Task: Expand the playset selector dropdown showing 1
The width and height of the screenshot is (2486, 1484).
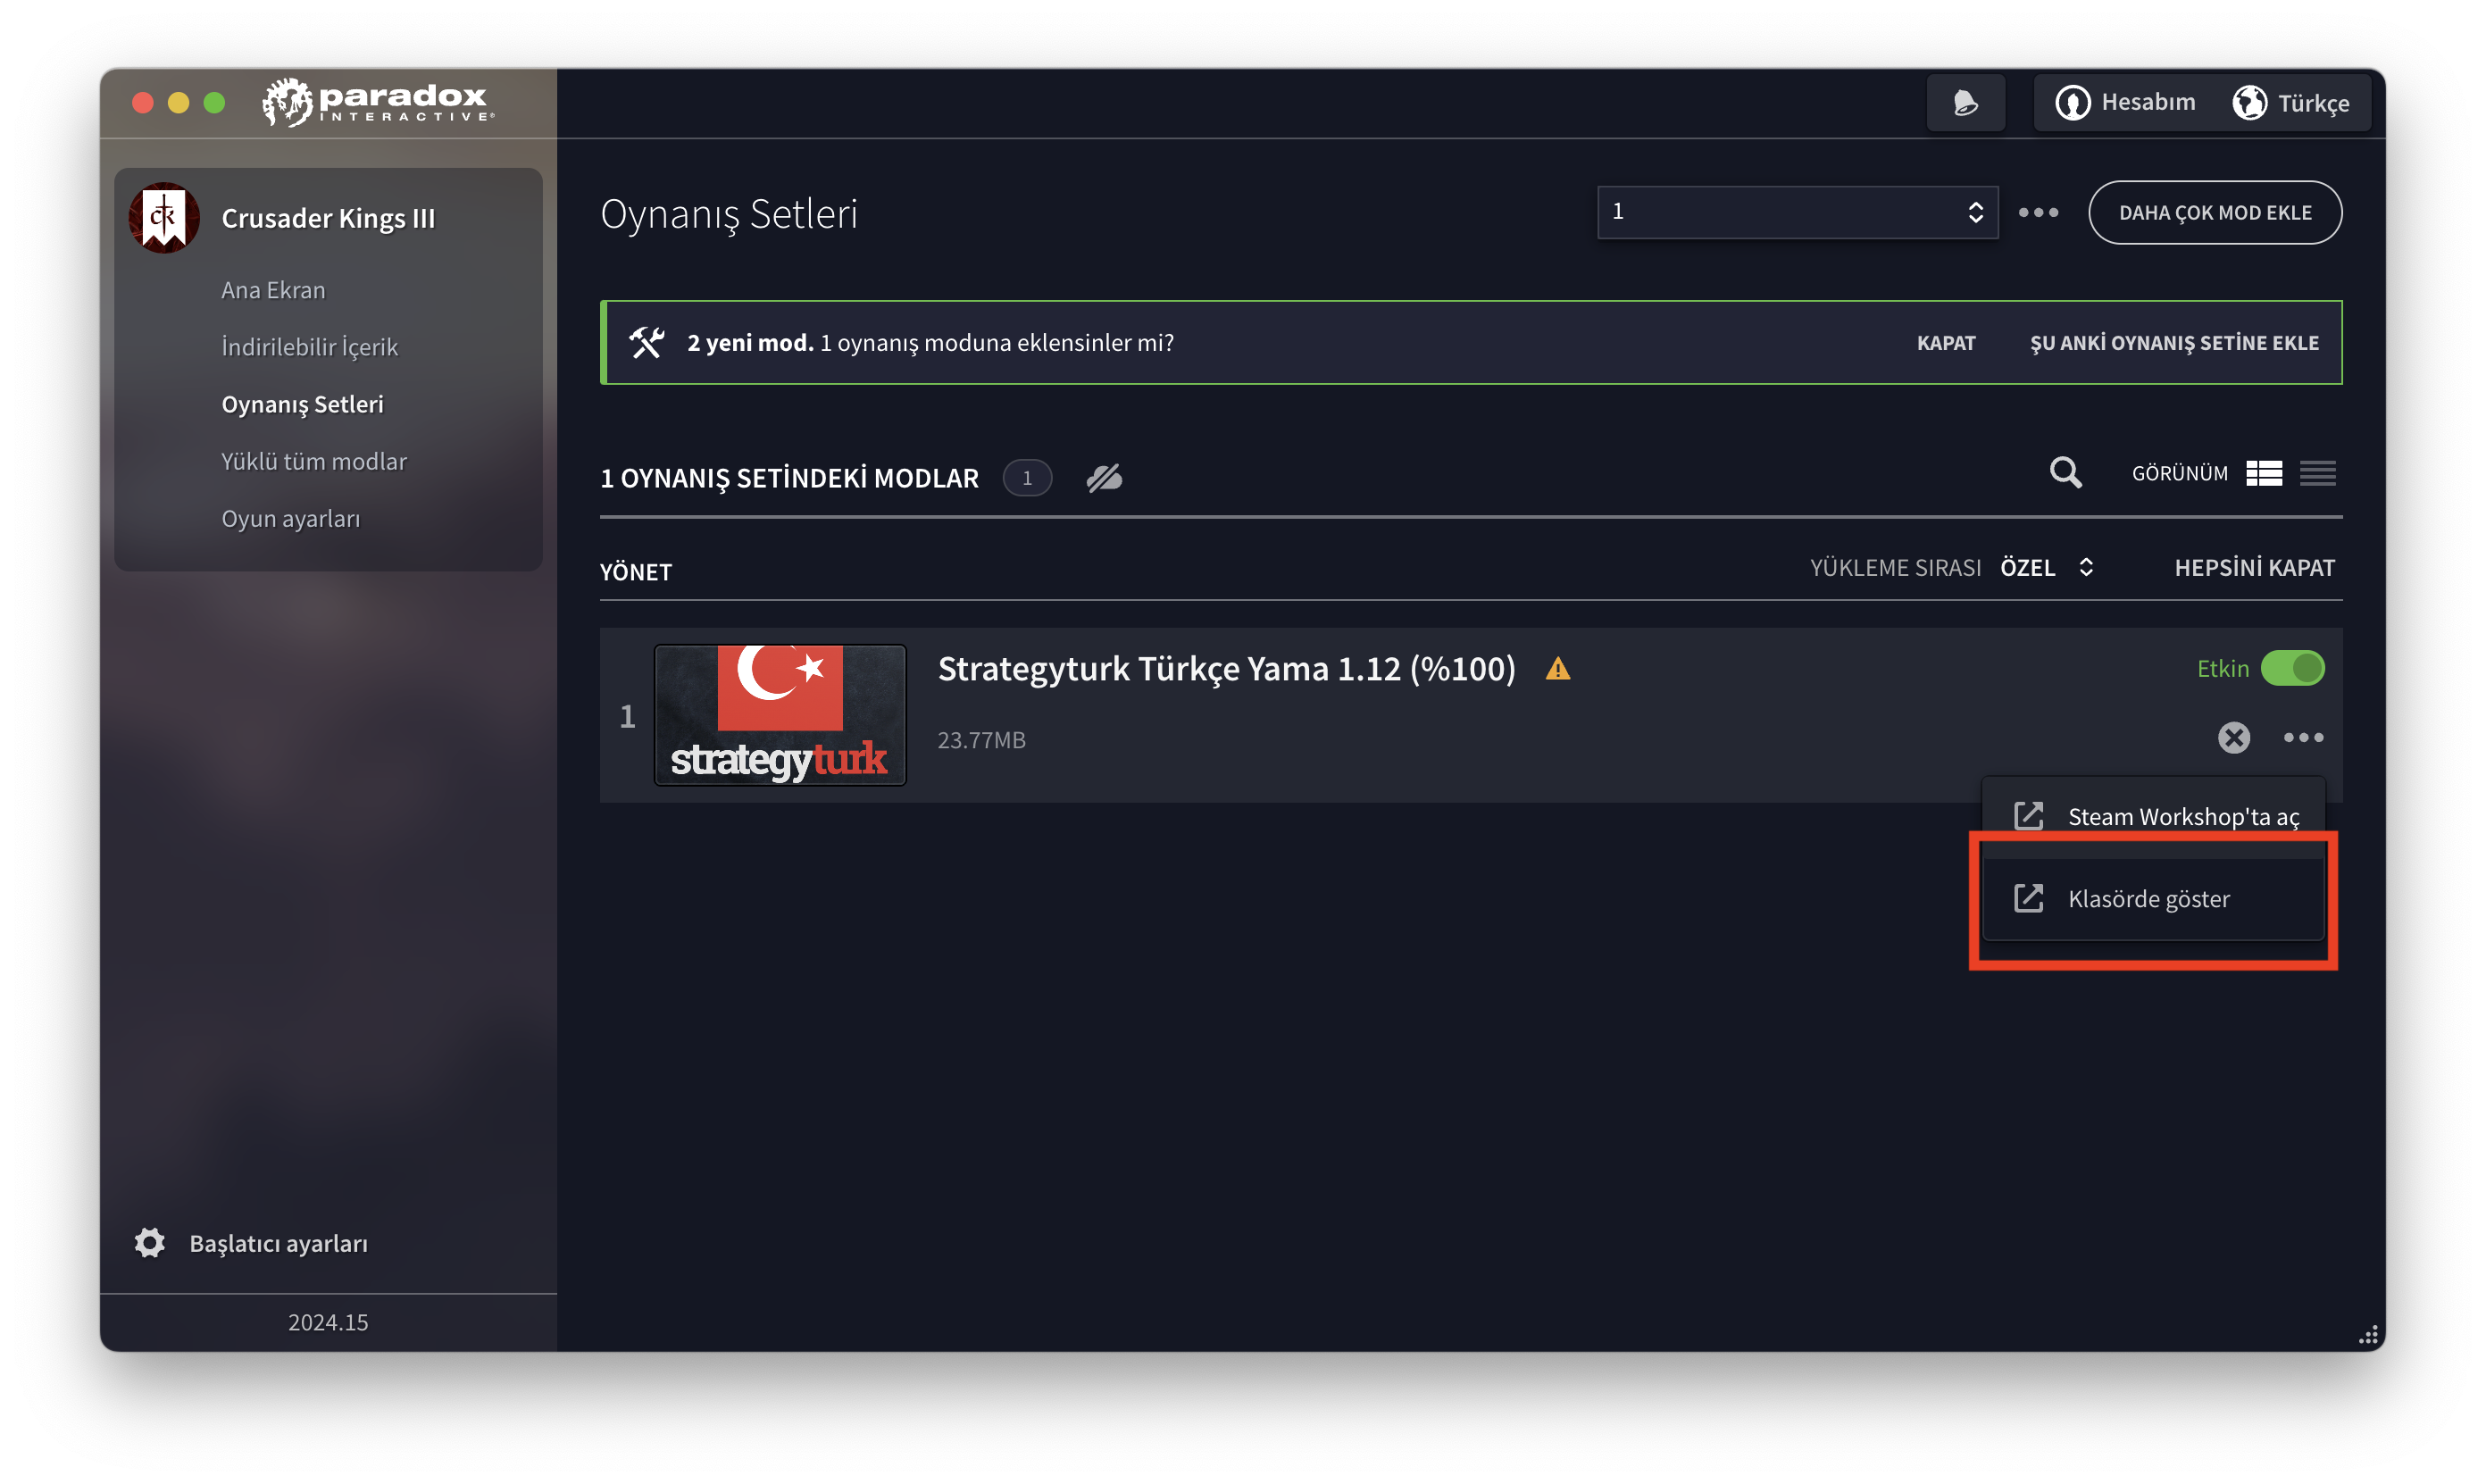Action: [1797, 212]
